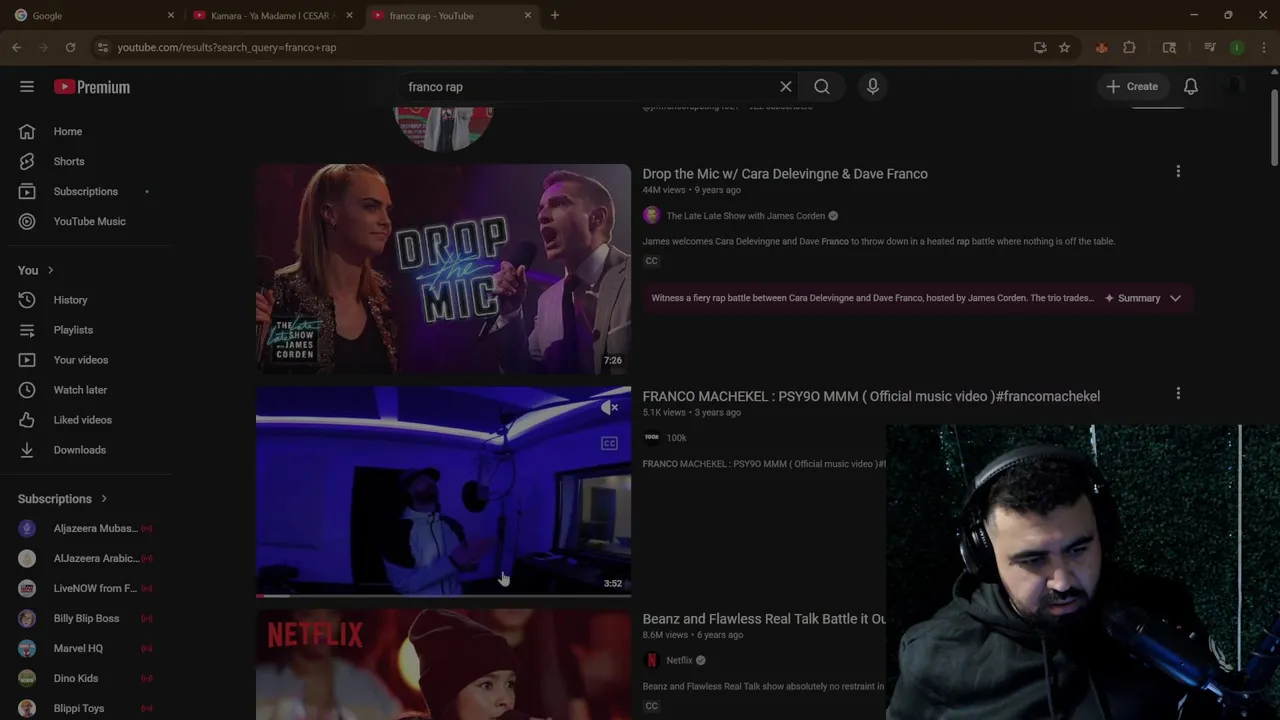Image resolution: width=1280 pixels, height=720 pixels.
Task: Click the Netflix rap battle thumbnail
Action: point(443,665)
